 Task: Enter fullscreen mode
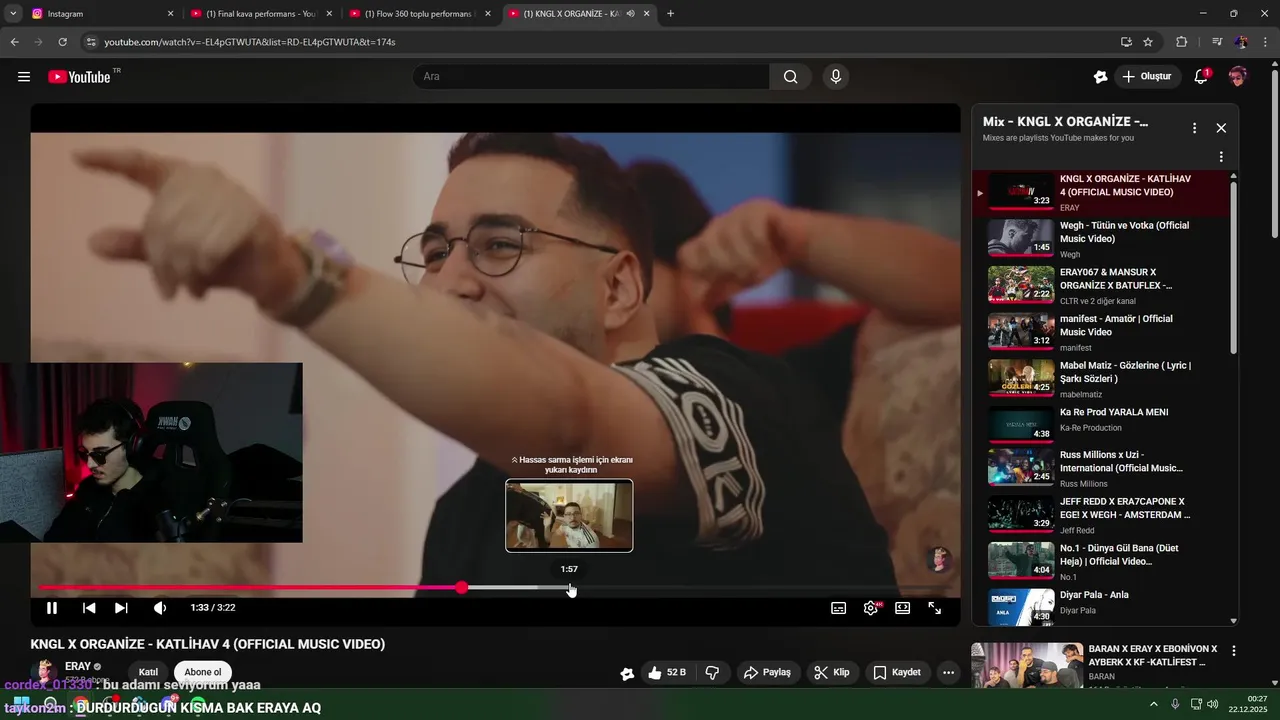pyautogui.click(x=935, y=608)
